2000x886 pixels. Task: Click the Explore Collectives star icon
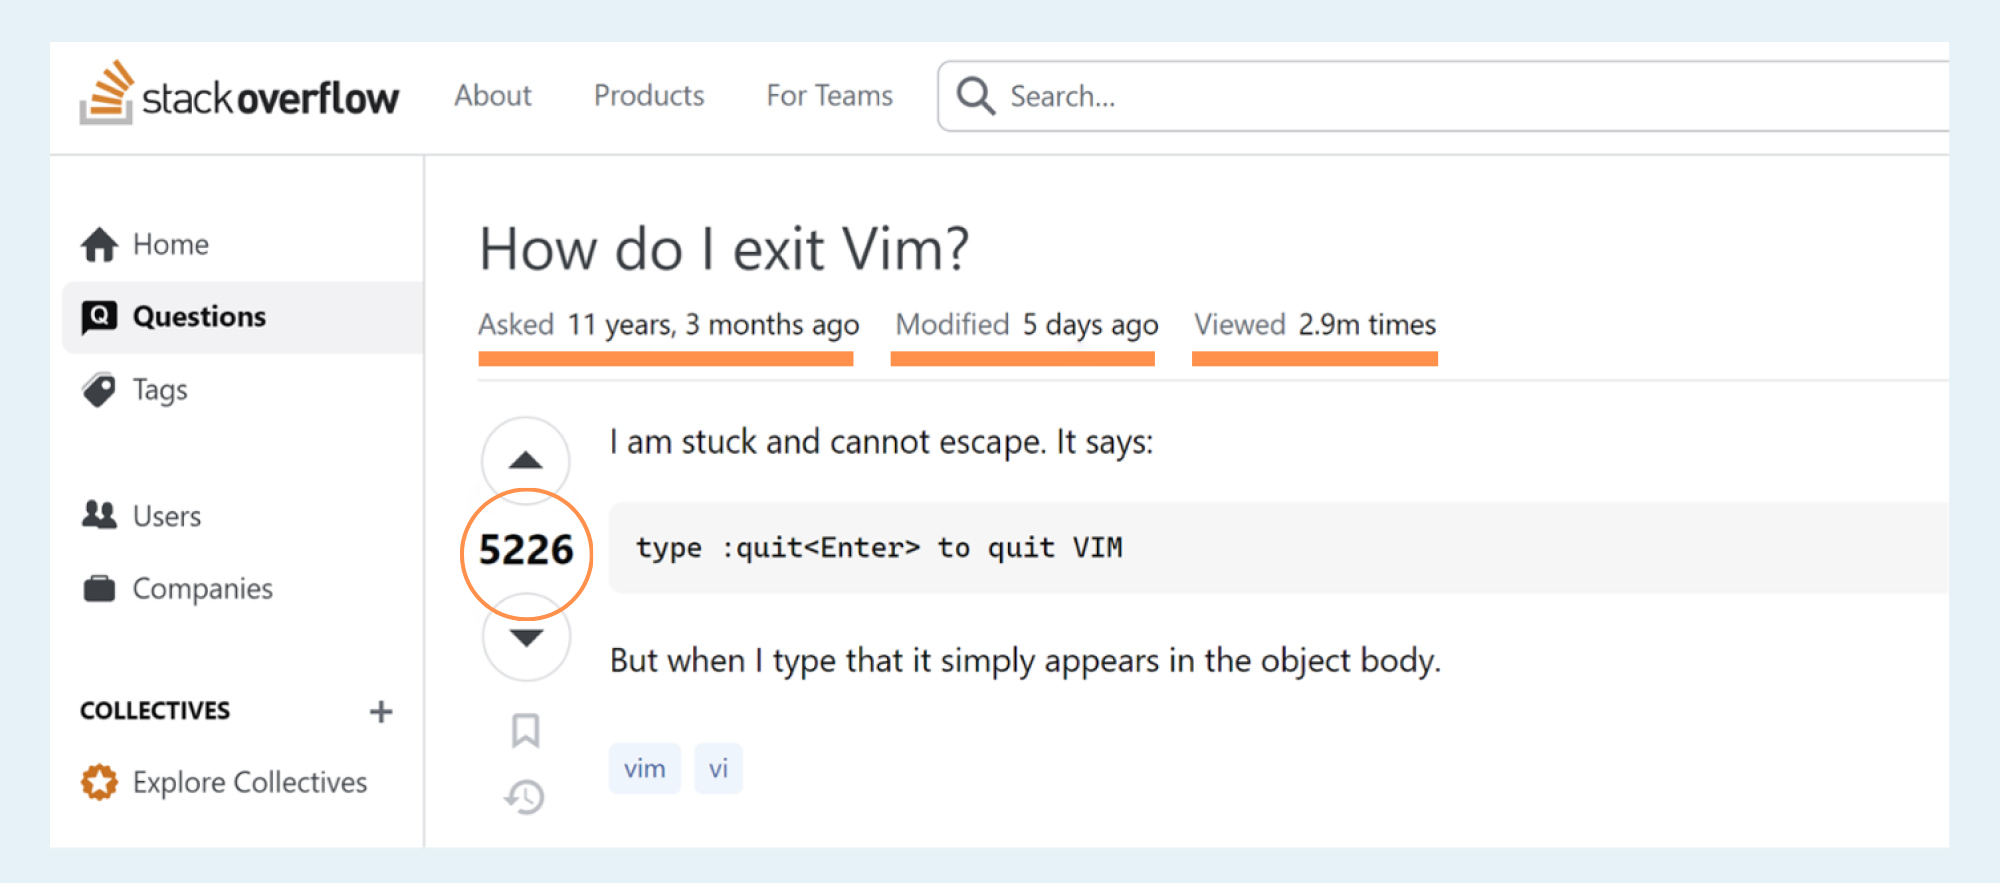pos(99,782)
